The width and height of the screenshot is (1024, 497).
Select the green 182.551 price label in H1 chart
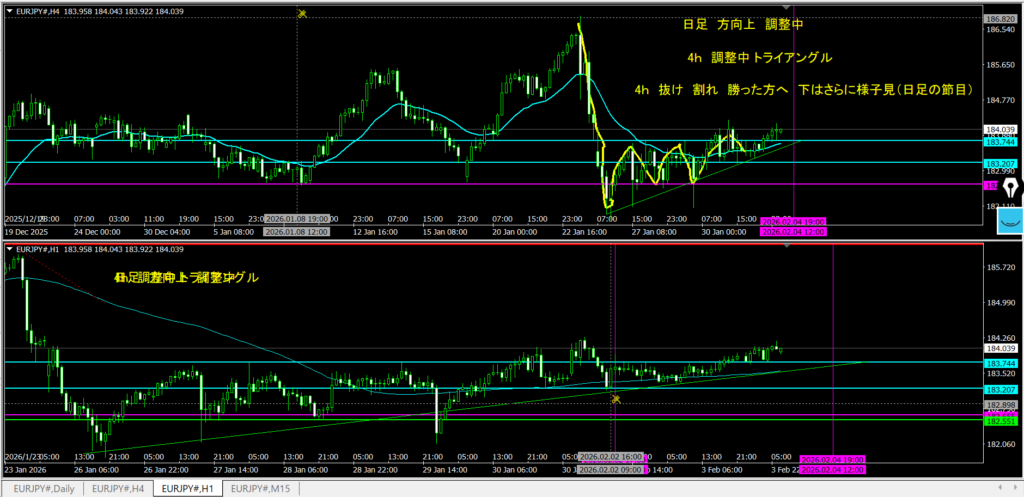[1001, 420]
